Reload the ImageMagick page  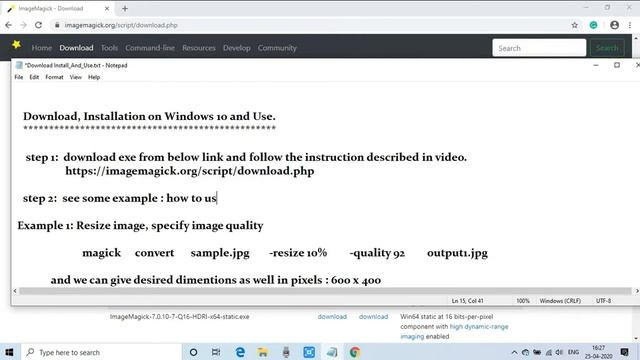coord(38,25)
